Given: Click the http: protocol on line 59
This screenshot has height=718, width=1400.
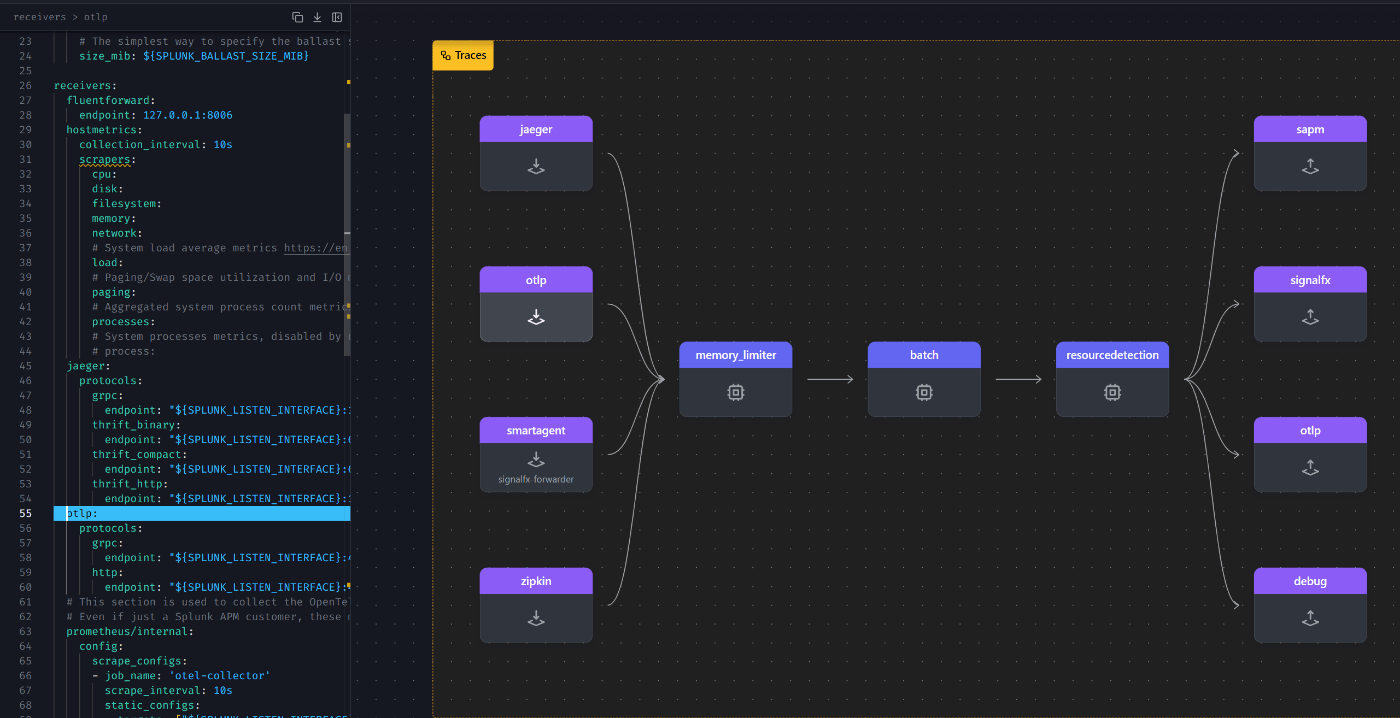Looking at the screenshot, I should [x=107, y=572].
